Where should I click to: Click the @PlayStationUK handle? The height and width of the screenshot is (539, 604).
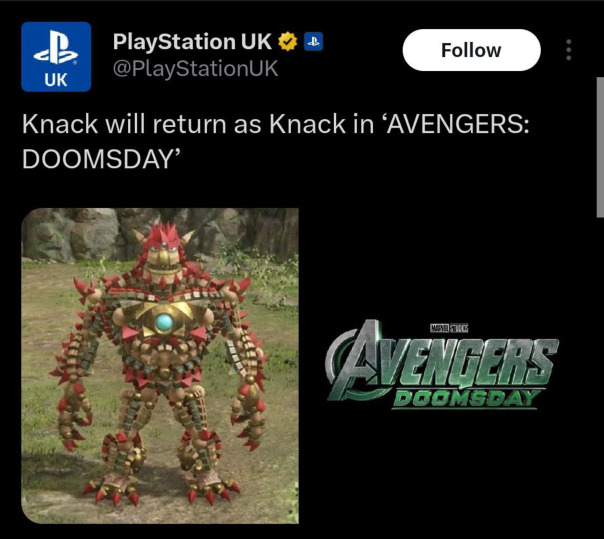(195, 69)
